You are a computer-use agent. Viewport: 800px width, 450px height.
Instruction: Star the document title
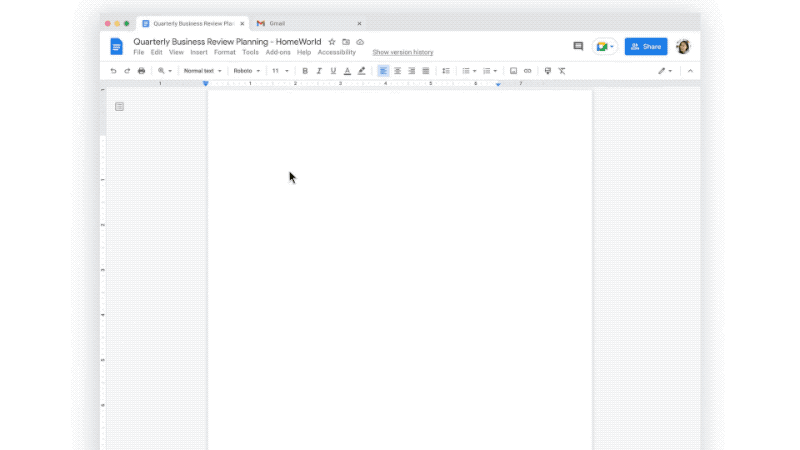coord(332,42)
